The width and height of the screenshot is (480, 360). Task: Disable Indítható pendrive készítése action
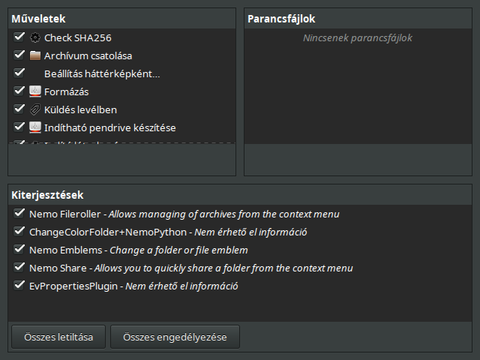coord(19,127)
